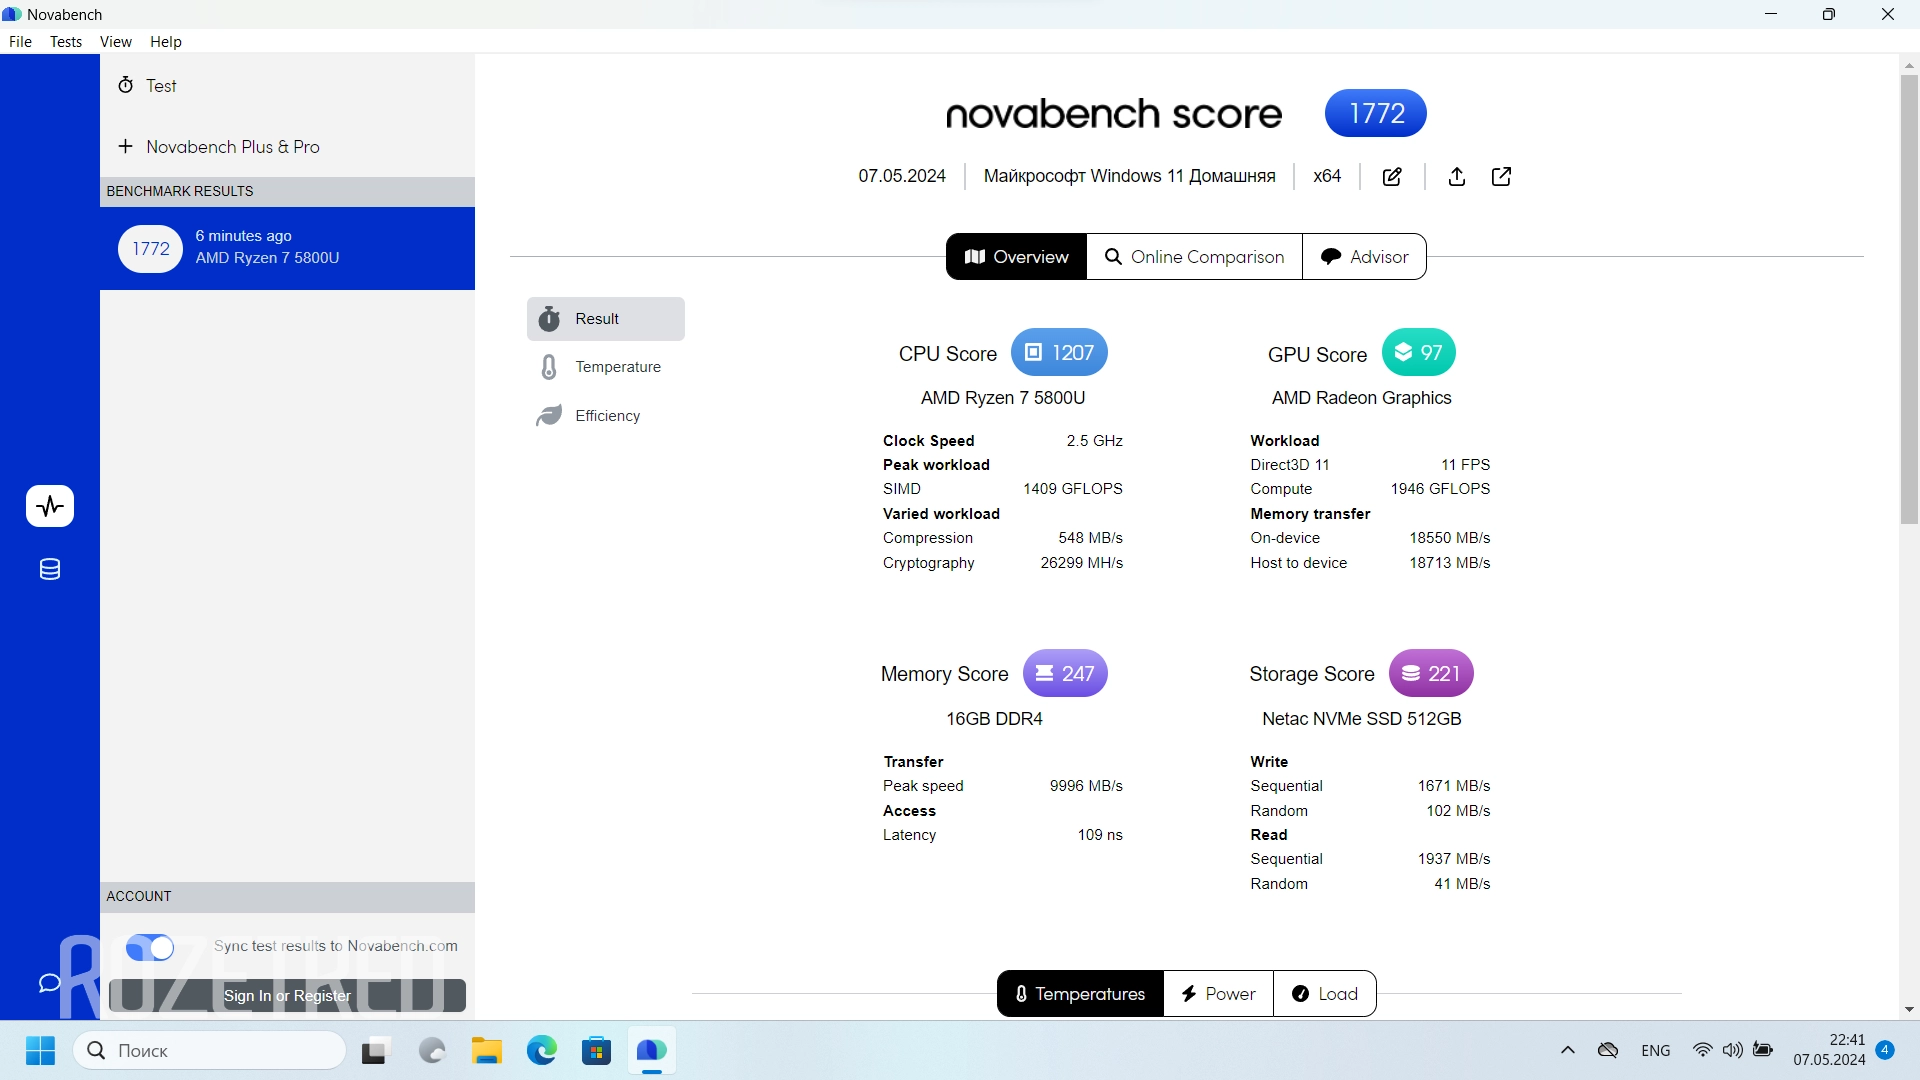Click the OneDrive cloud tray icon

(1608, 1050)
